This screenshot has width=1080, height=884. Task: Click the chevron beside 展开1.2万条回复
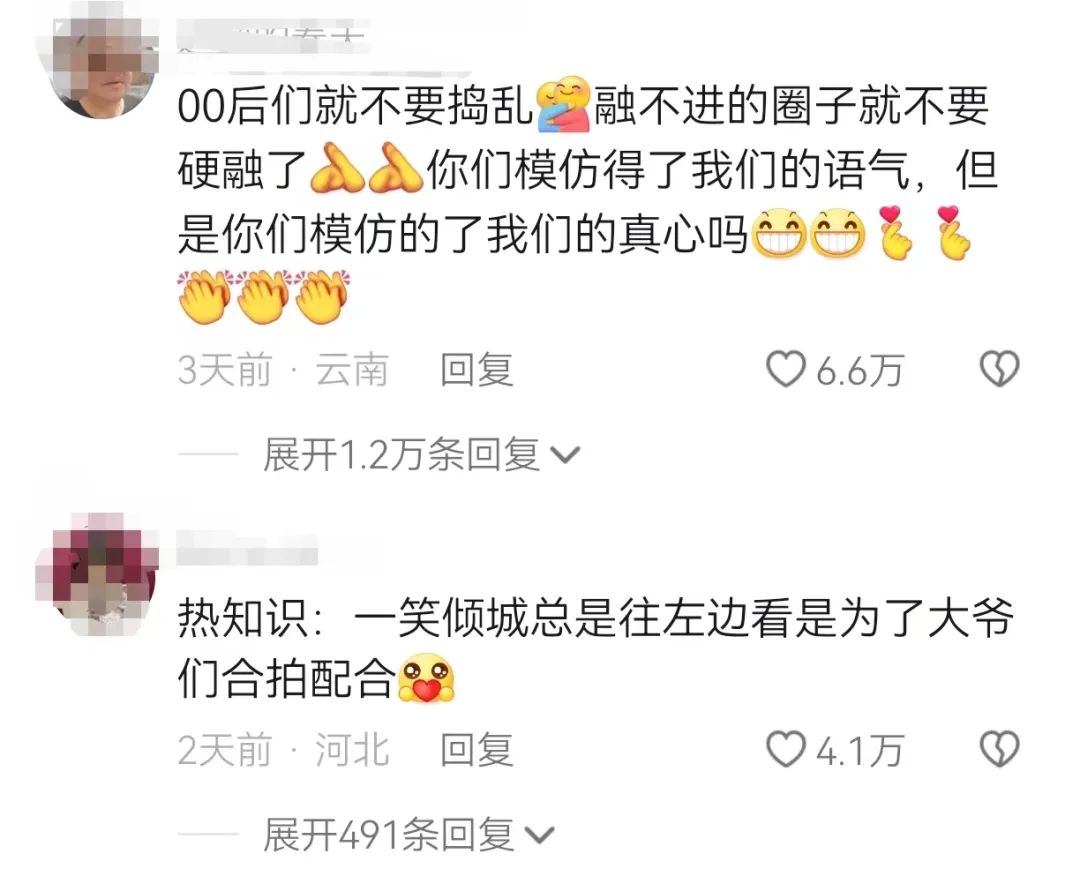(566, 456)
